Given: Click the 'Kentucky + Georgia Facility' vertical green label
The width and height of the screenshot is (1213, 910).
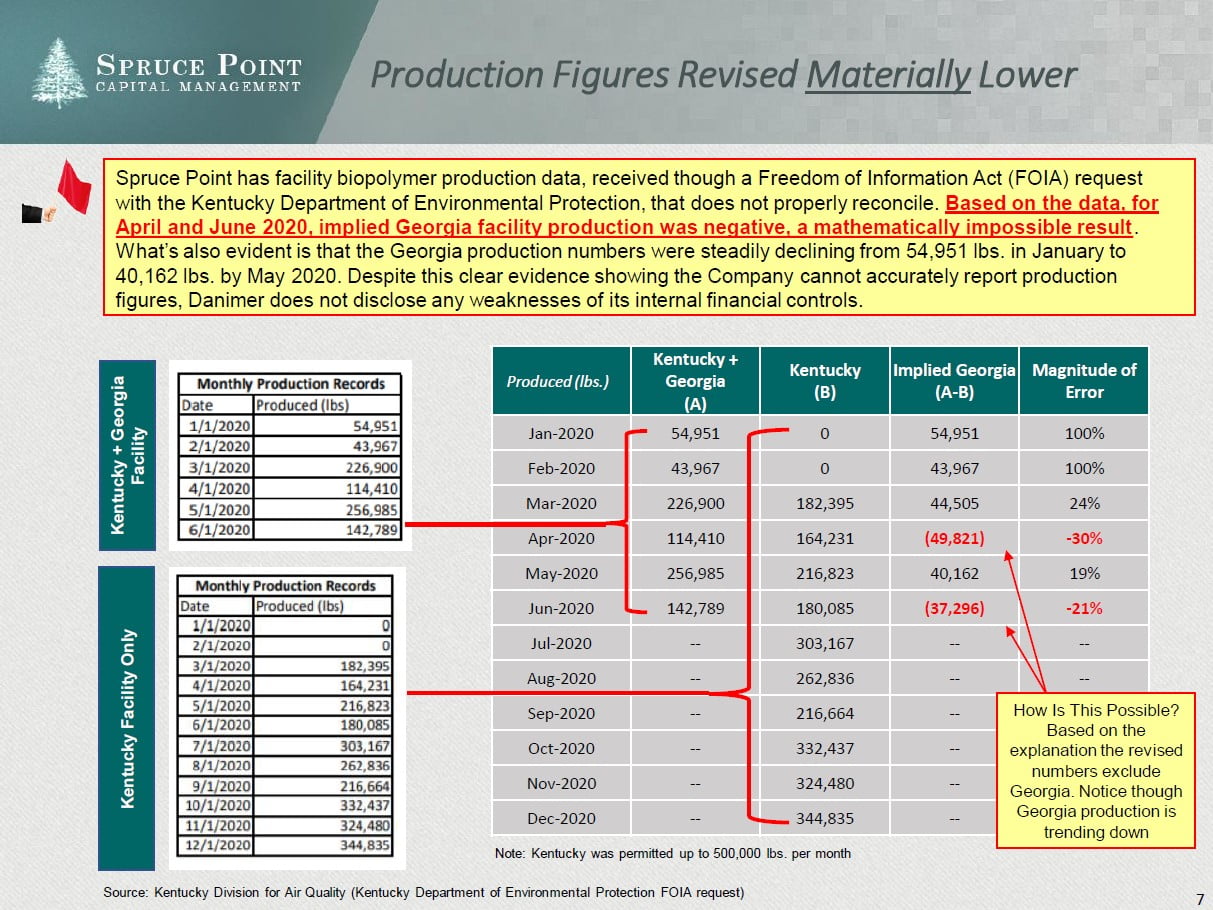Looking at the screenshot, I should (126, 455).
